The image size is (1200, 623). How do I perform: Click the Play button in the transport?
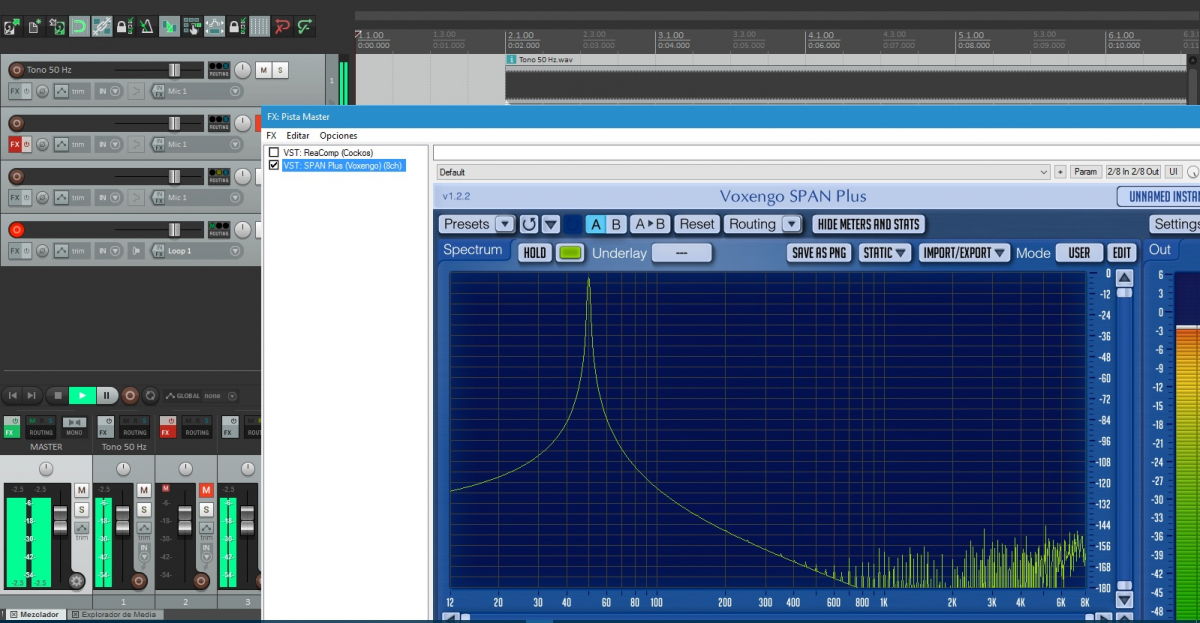tap(83, 396)
